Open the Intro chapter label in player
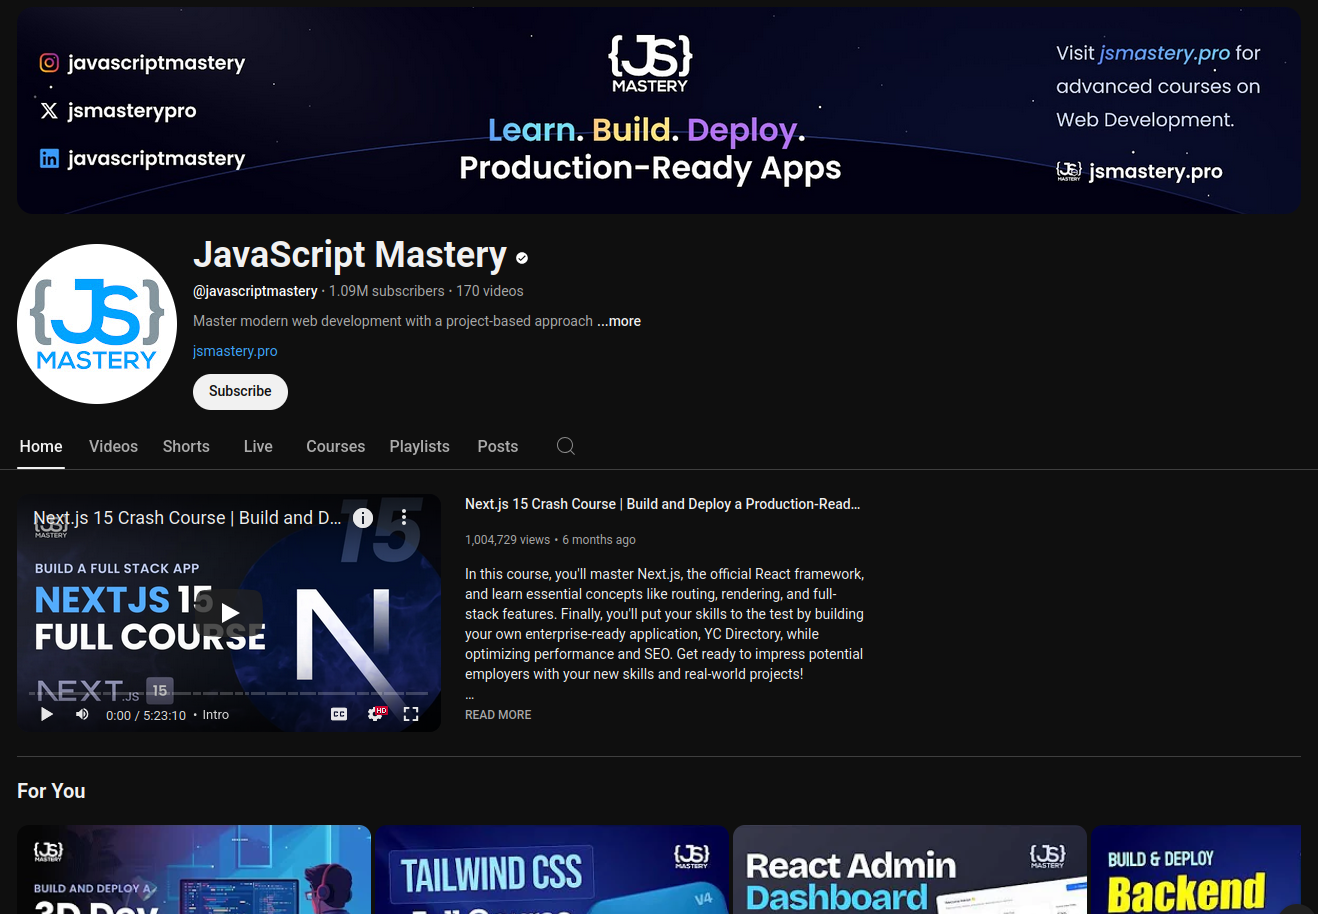This screenshot has height=914, width=1318. click(x=216, y=715)
